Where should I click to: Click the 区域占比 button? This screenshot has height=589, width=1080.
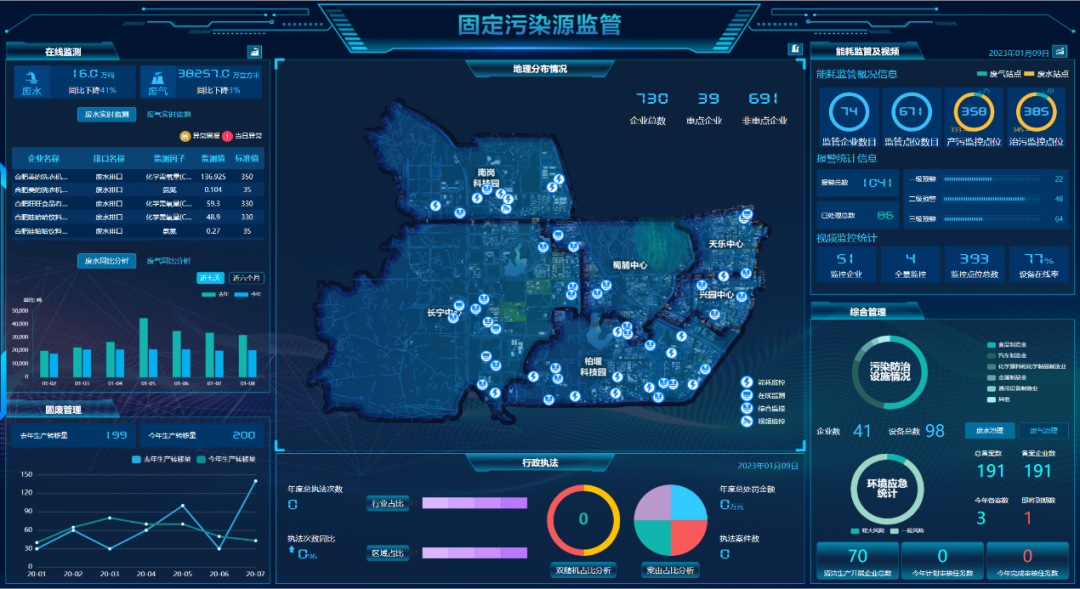pos(388,552)
